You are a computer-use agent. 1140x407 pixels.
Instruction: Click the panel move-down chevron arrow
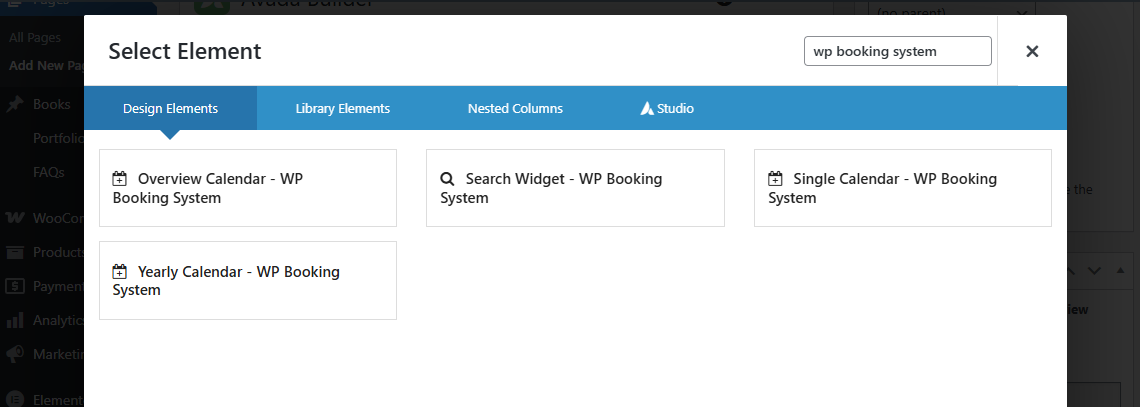1094,271
